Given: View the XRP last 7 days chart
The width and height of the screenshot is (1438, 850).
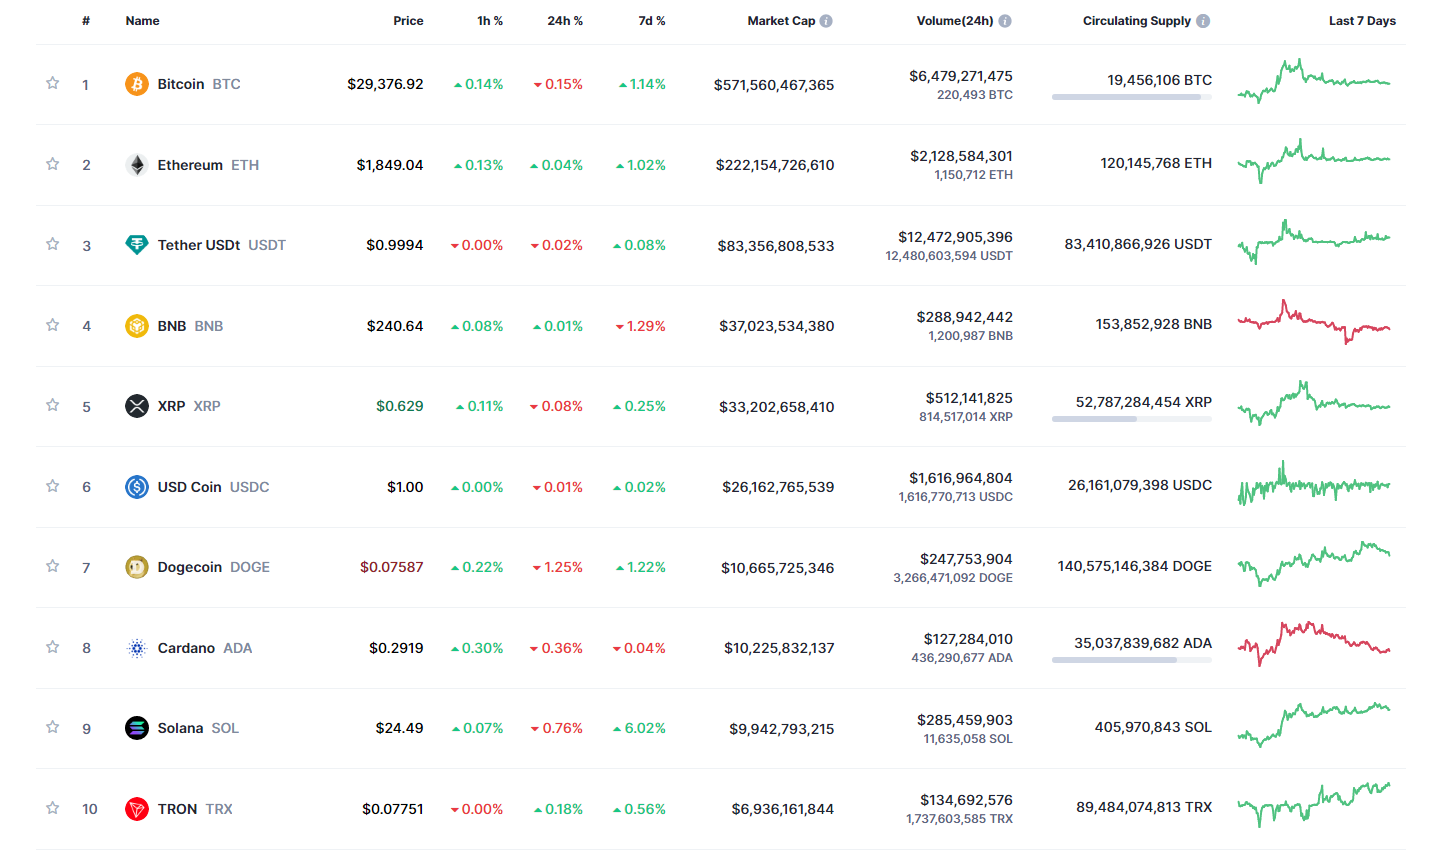Looking at the screenshot, I should [x=1314, y=403].
